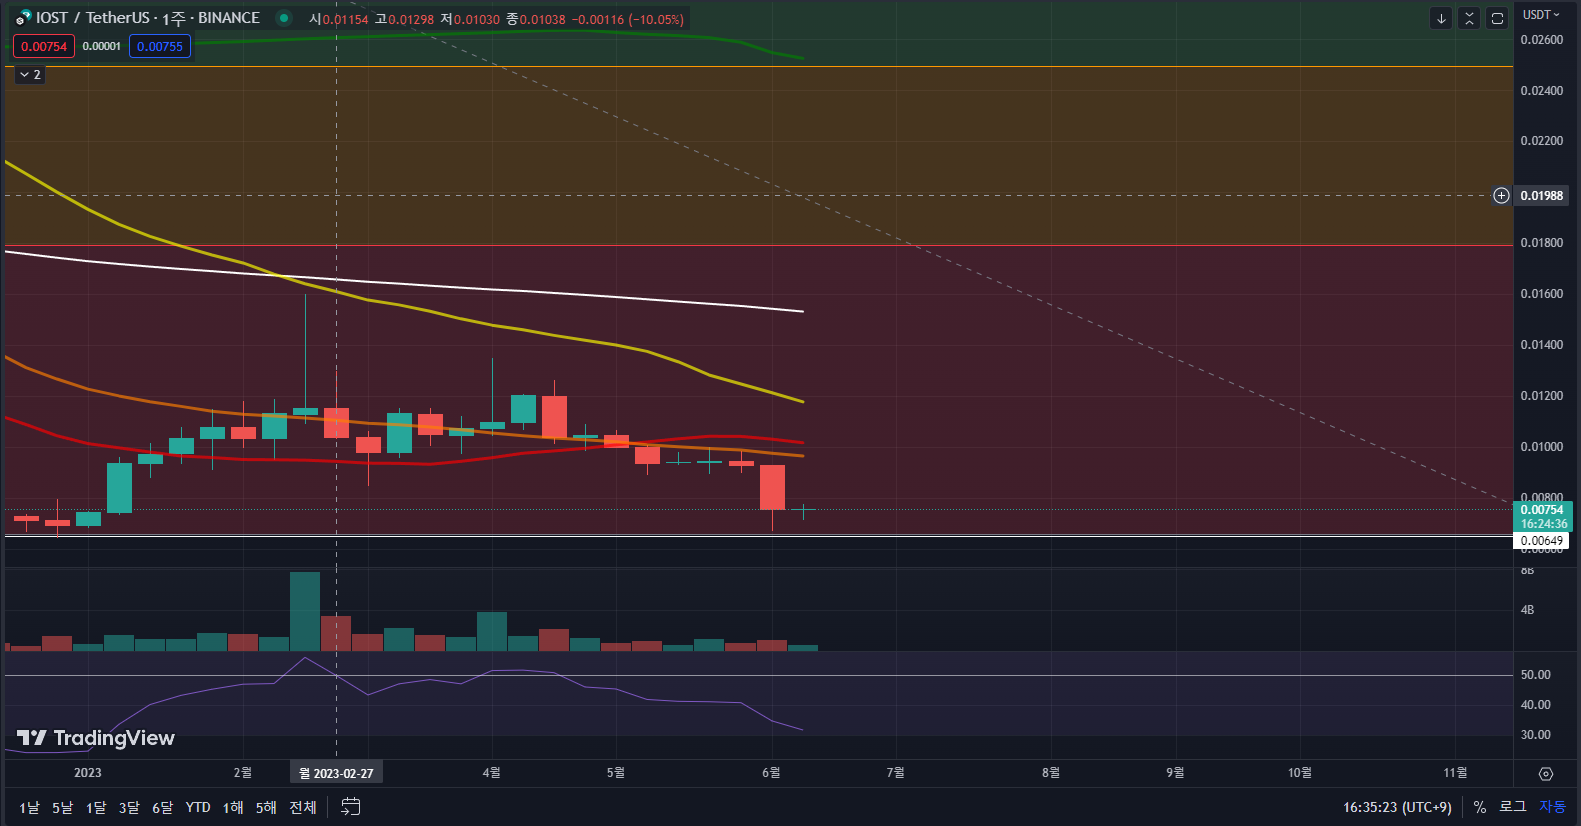Toggle logarithmic scale (로그)
Image resolution: width=1581 pixels, height=826 pixels.
pos(1512,807)
